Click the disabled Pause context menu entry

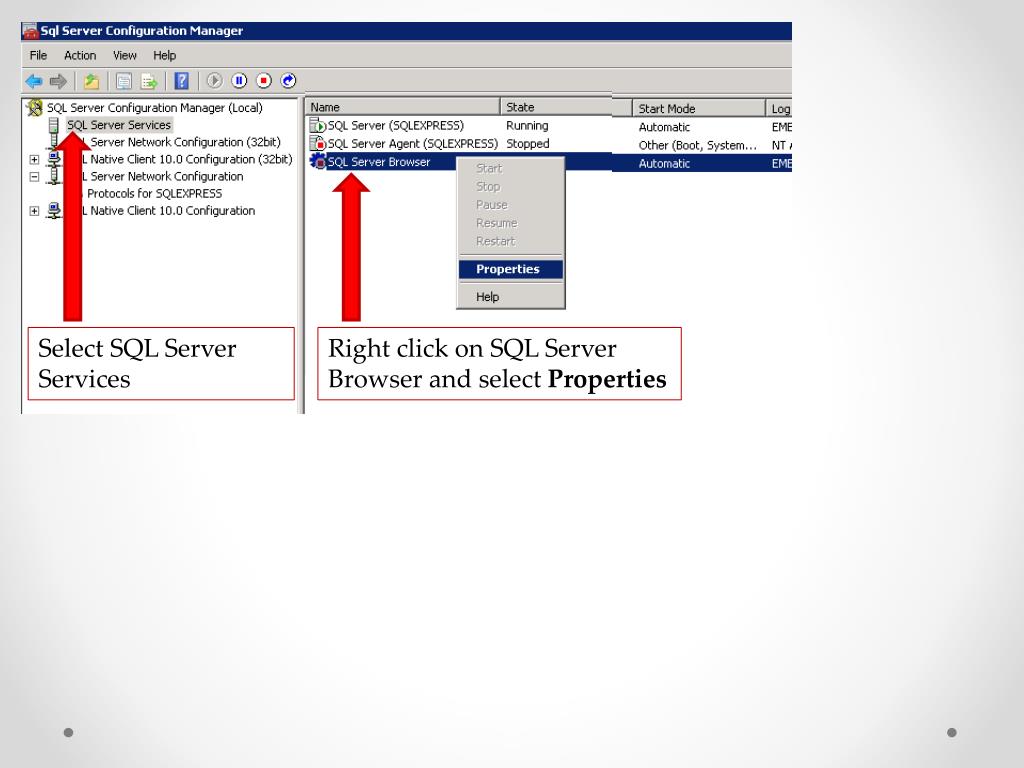[511, 205]
